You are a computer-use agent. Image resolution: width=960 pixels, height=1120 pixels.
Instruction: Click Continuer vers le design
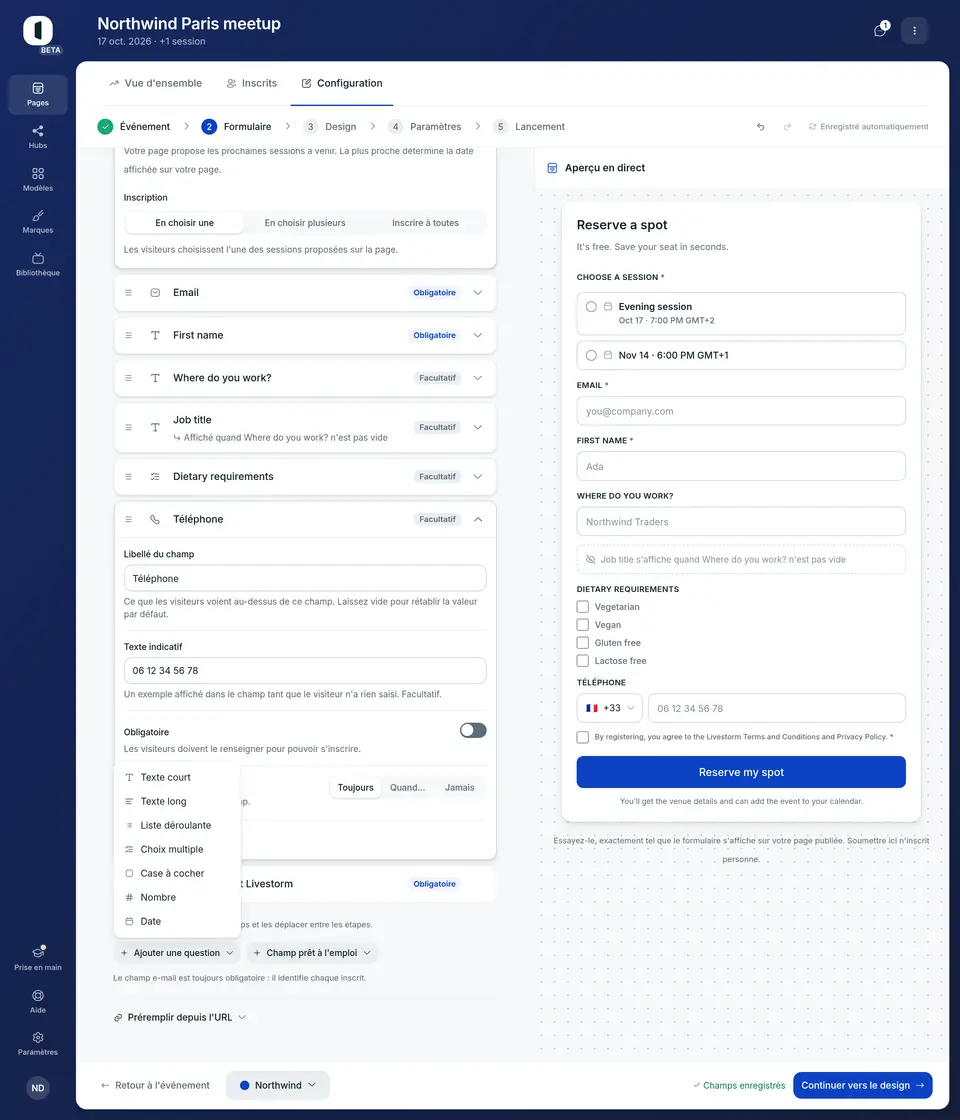coord(863,1085)
